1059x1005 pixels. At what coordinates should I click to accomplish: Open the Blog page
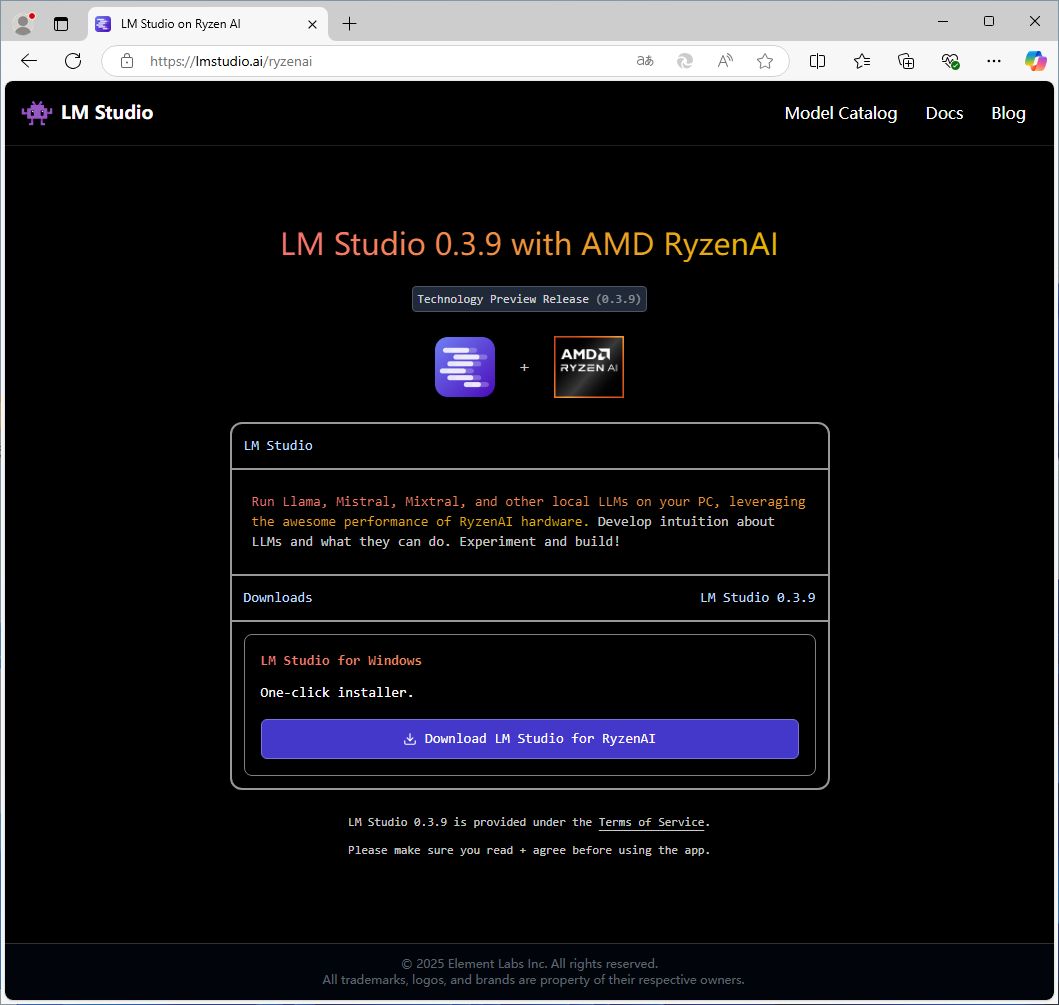pos(1008,113)
